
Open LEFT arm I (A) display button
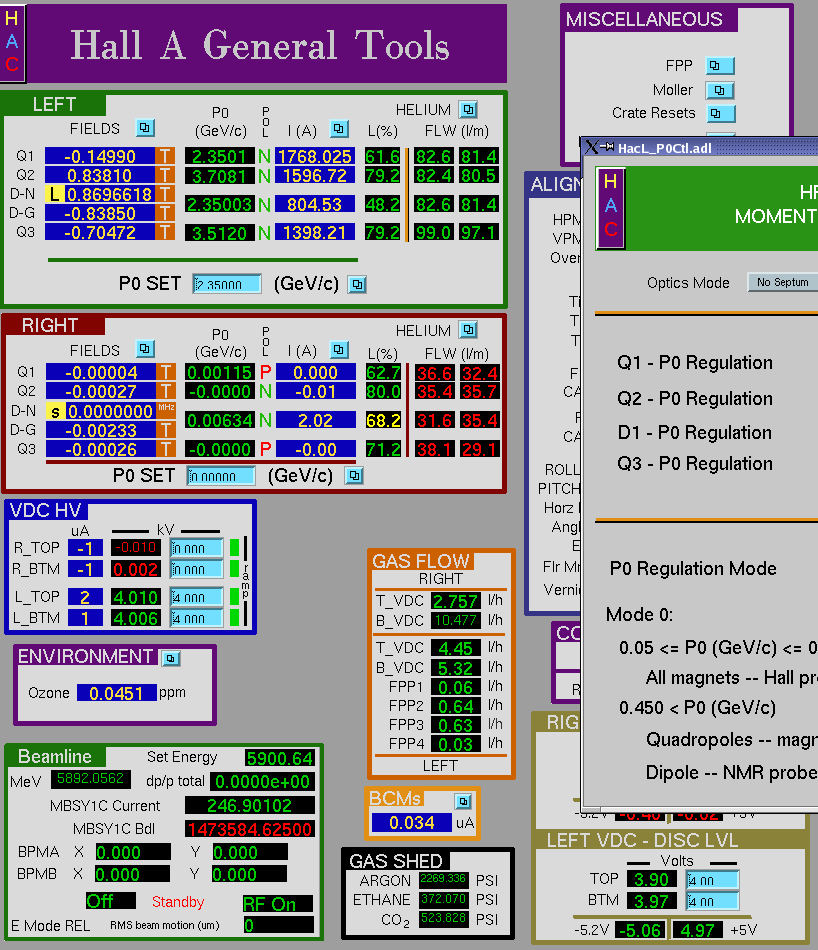point(339,128)
